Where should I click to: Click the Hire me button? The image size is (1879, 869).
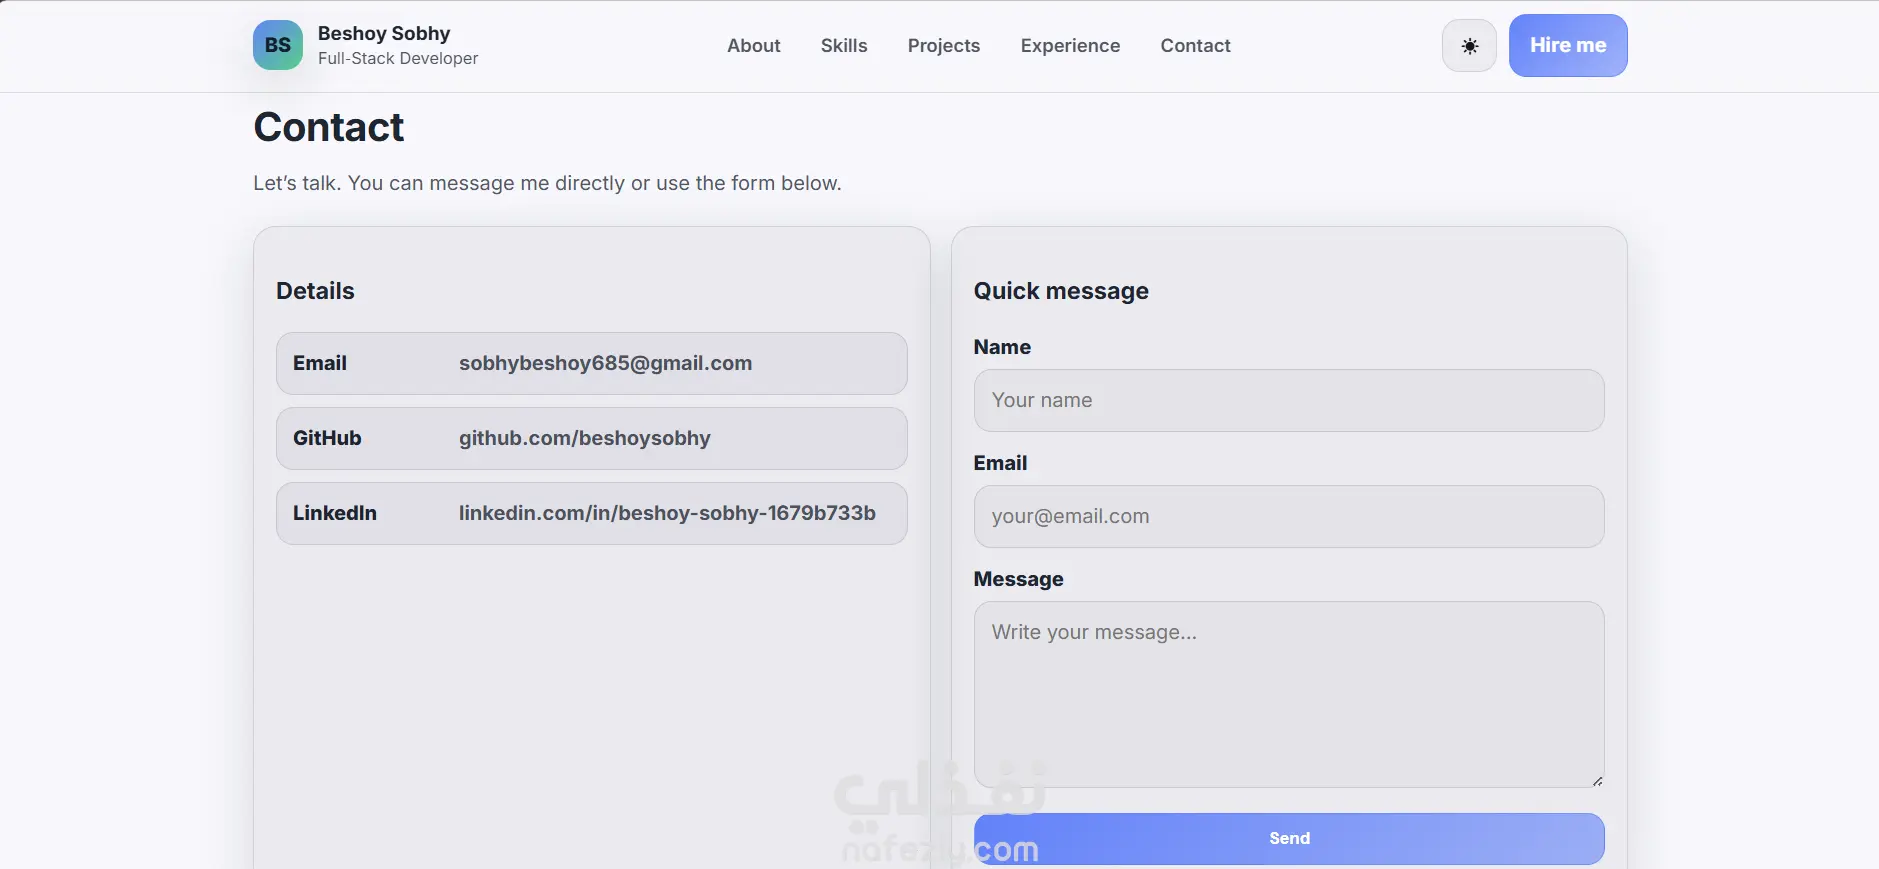coord(1568,45)
